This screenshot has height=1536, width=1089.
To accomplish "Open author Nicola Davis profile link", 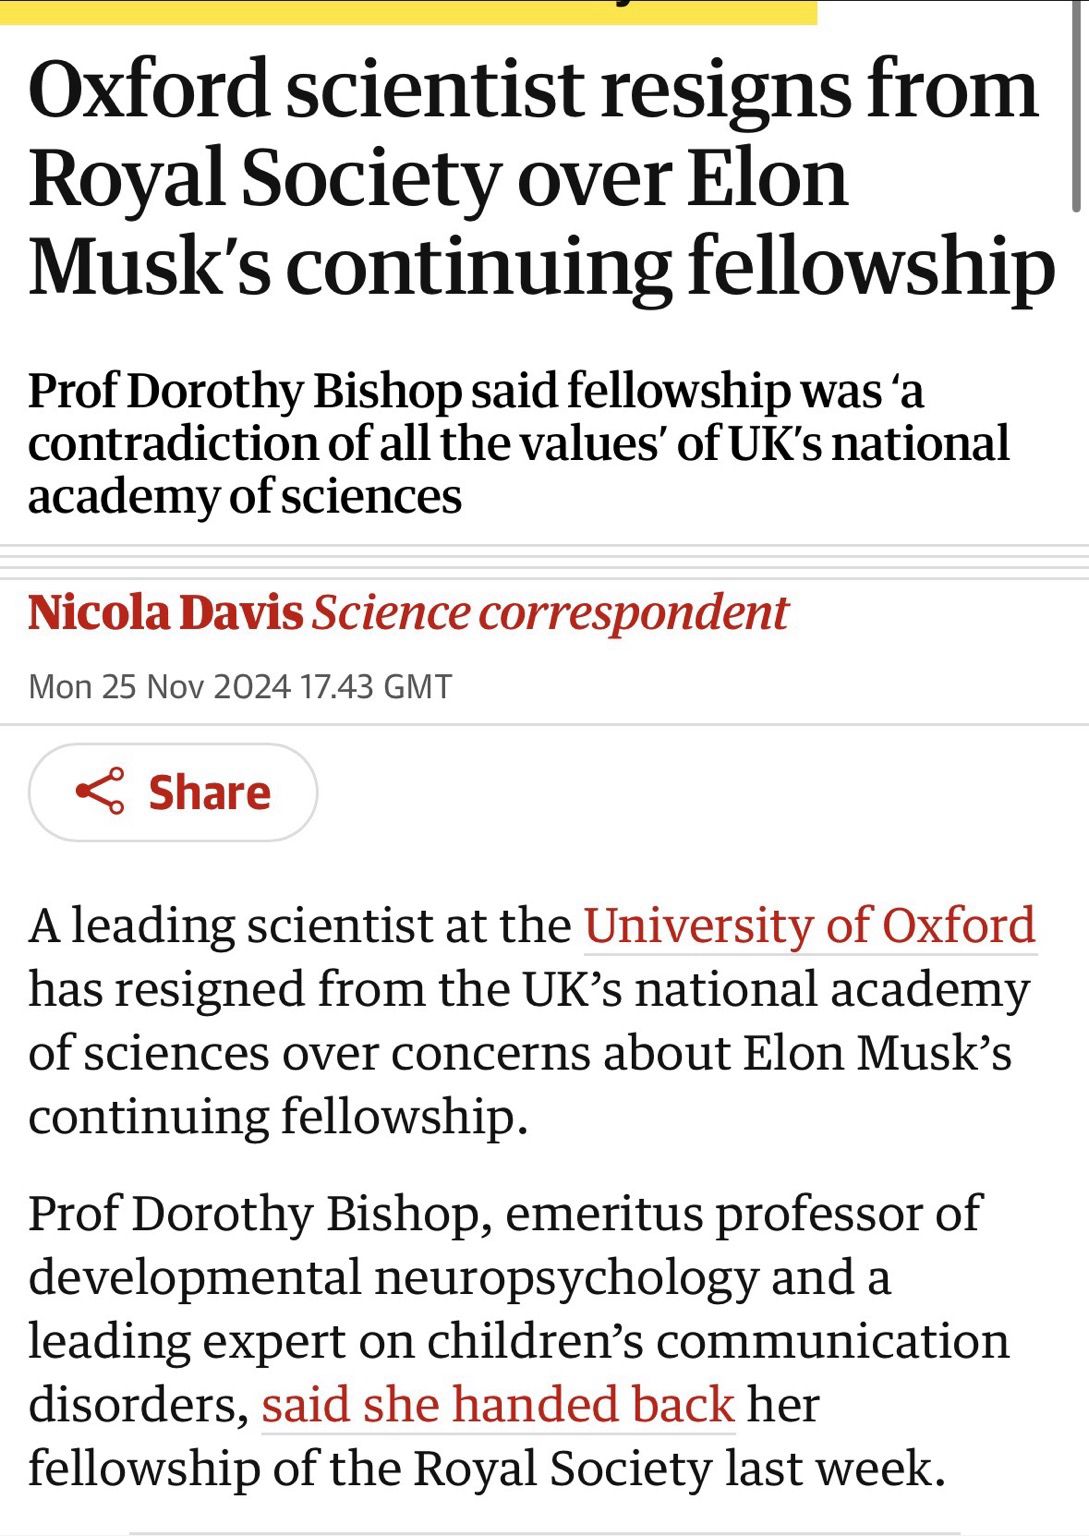I will coord(165,613).
